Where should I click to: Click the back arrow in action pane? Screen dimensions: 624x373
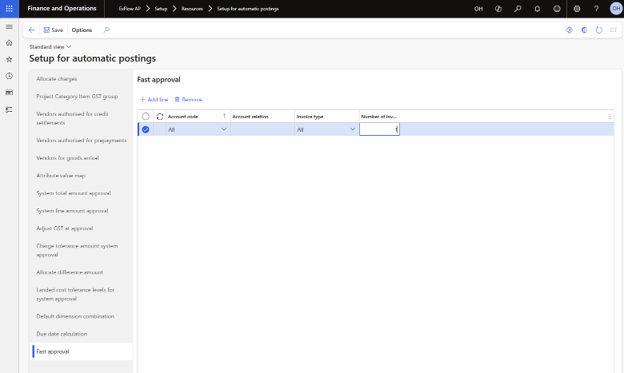tap(32, 30)
